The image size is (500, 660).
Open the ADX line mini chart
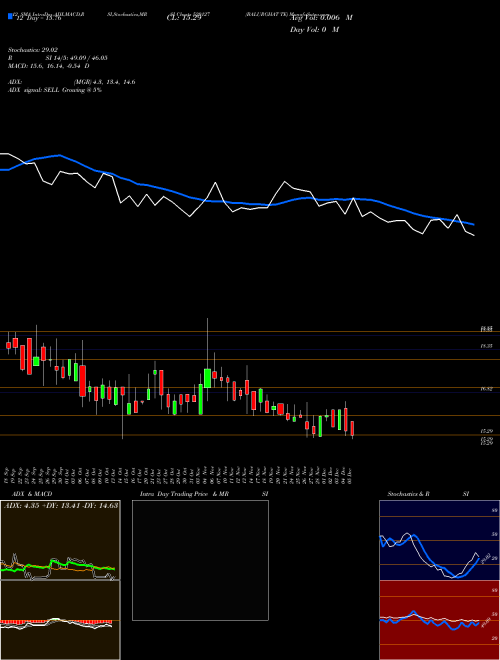(x=60, y=540)
